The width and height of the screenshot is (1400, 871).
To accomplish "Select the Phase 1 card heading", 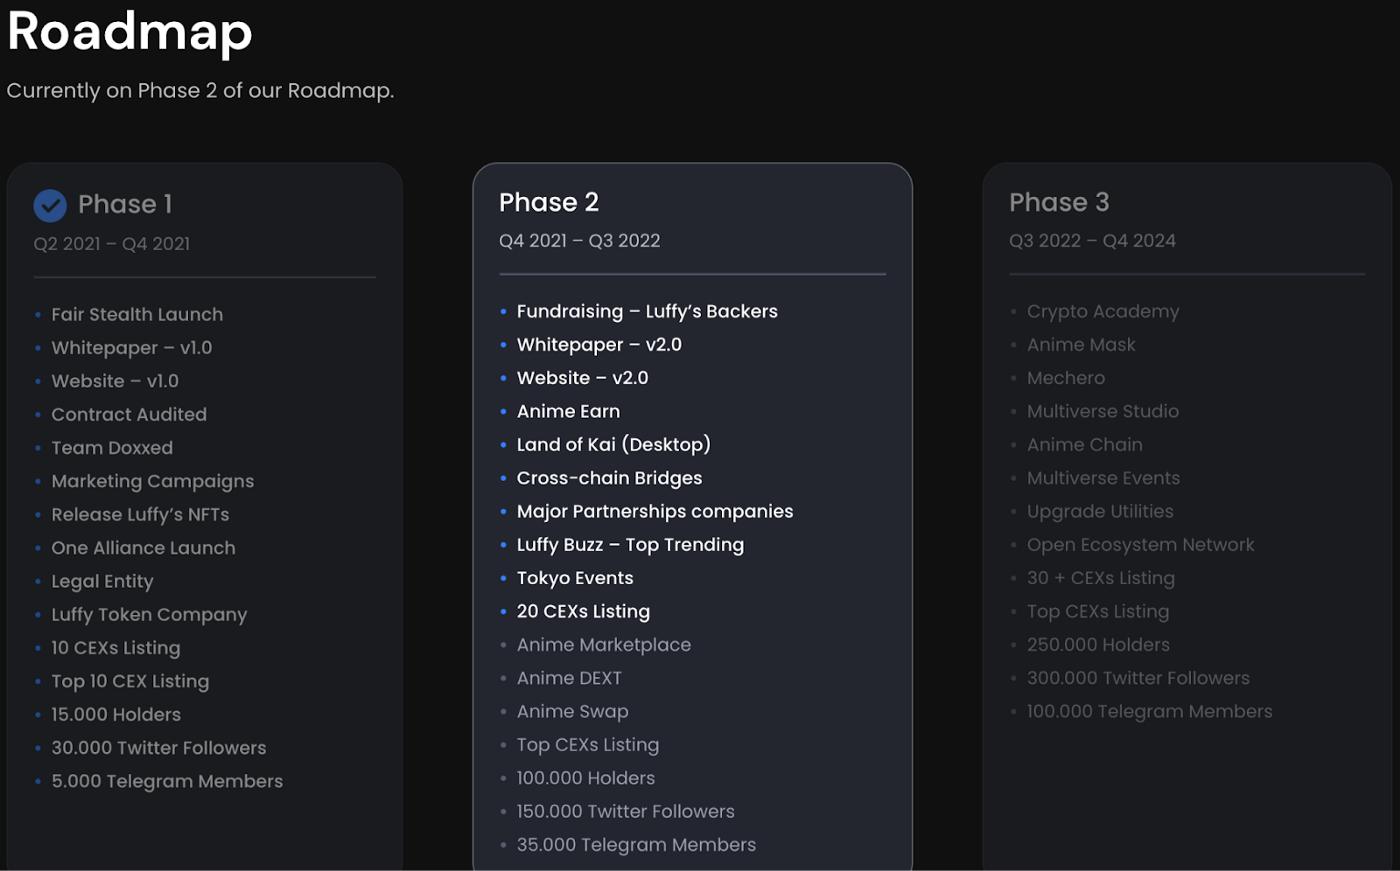I will pos(125,204).
